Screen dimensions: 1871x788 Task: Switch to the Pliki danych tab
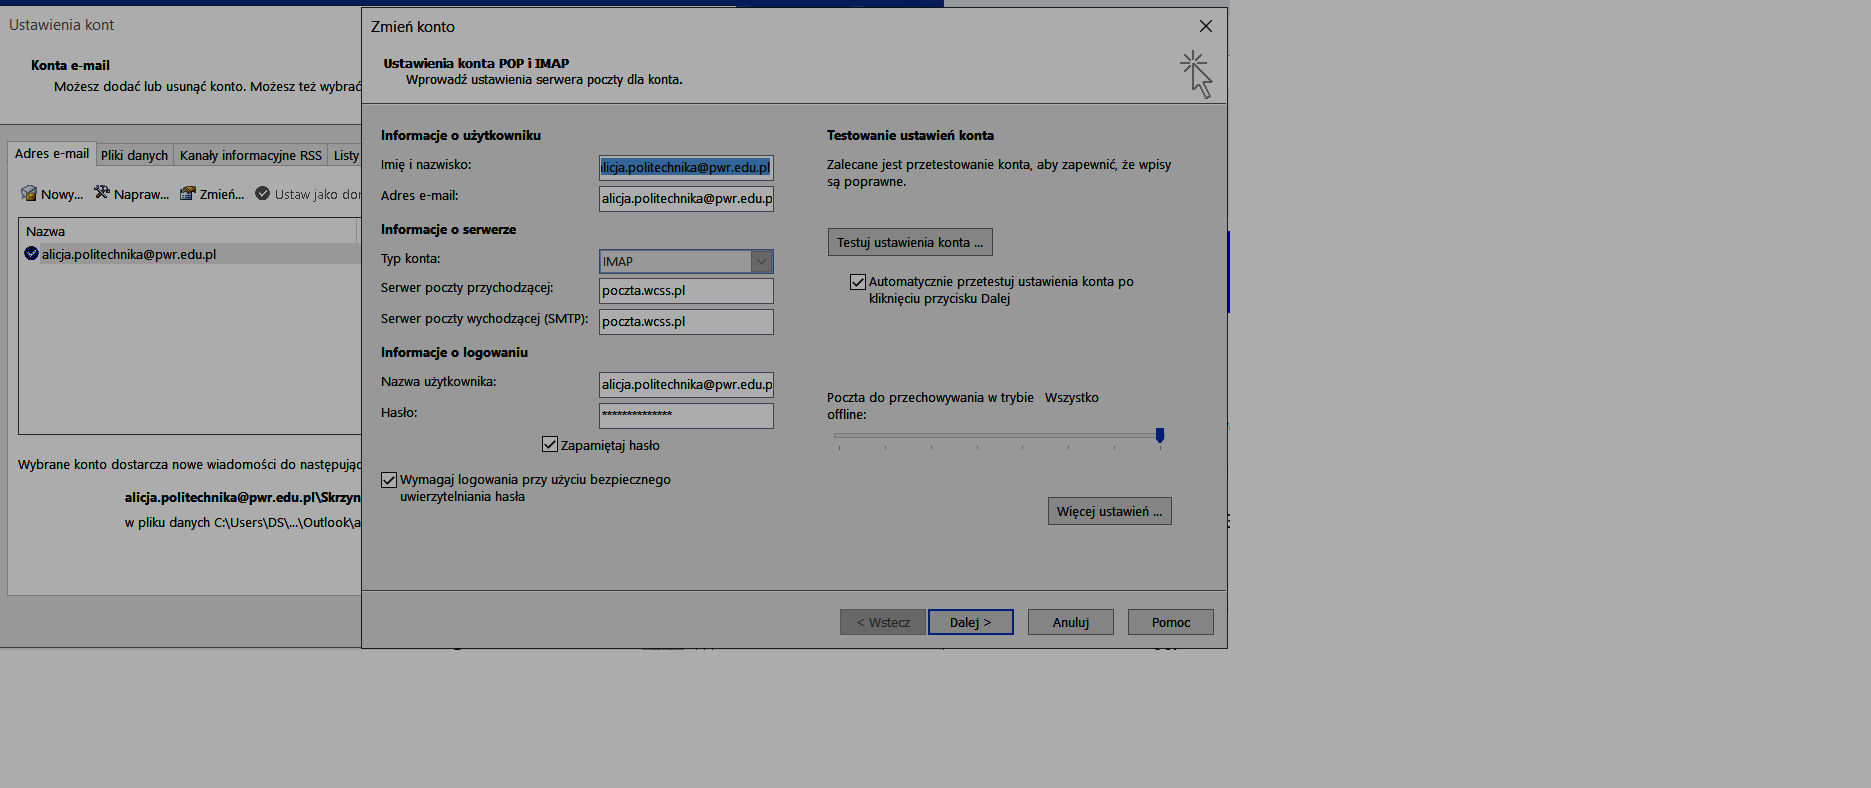point(134,155)
